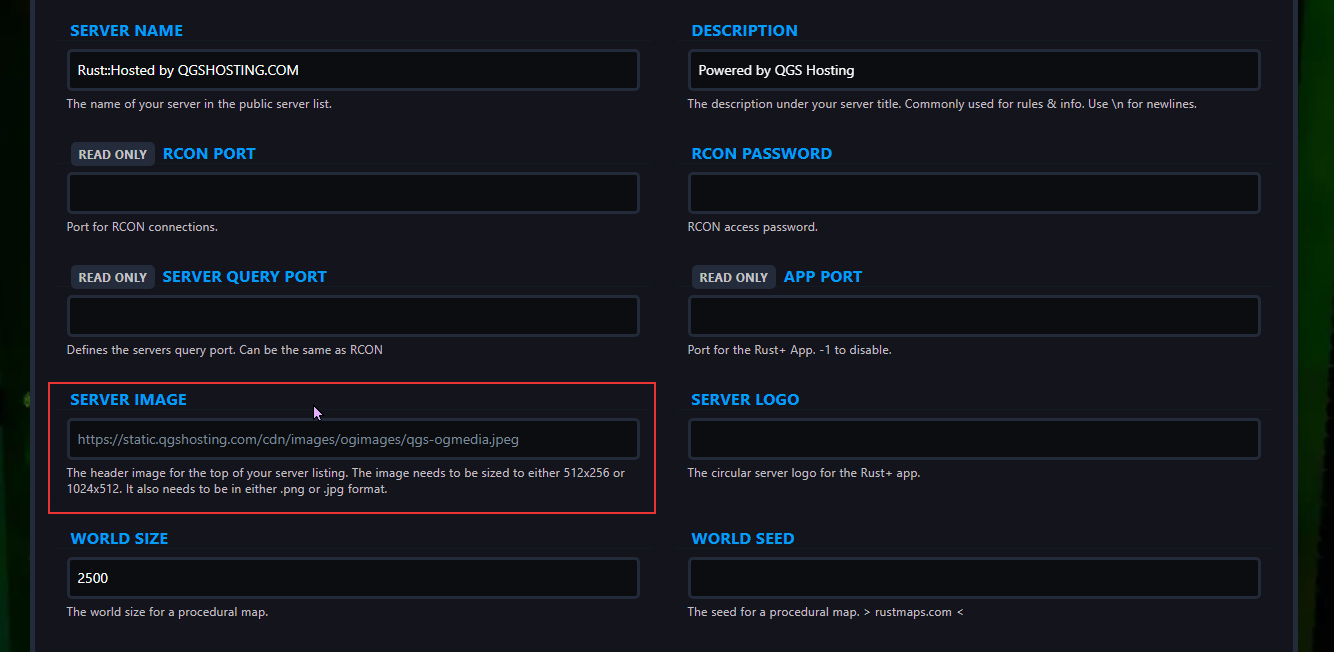Viewport: 1334px width, 652px height.
Task: Click the RCON PASSWORD heading label
Action: click(761, 154)
